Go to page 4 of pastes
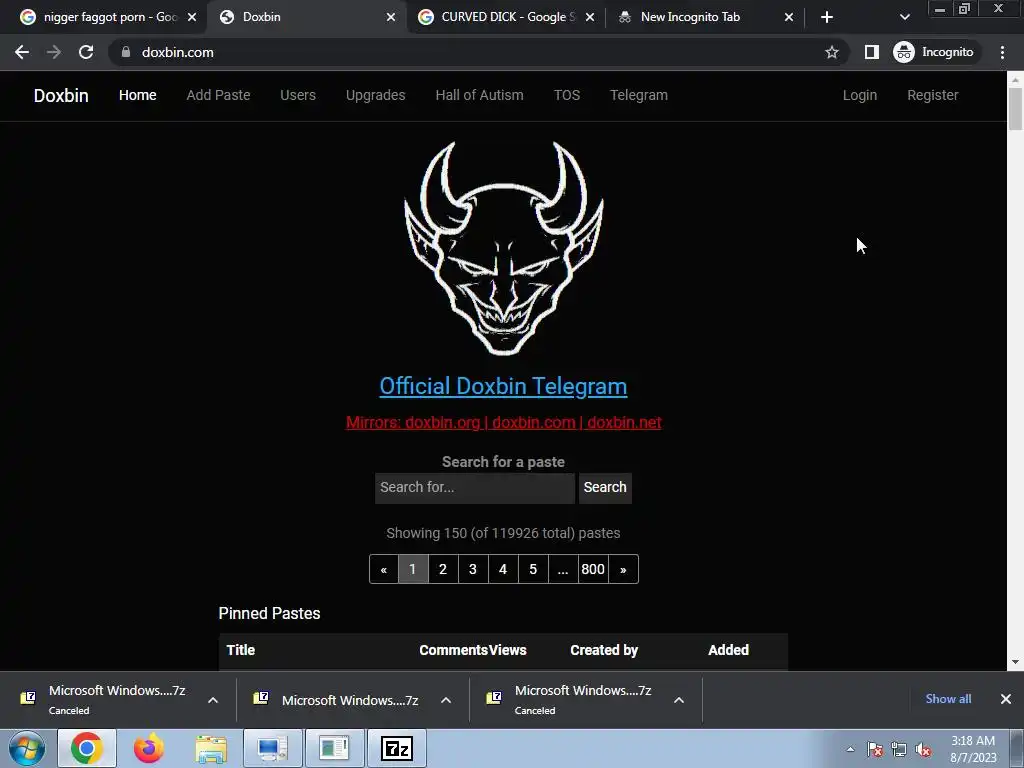The height and width of the screenshot is (768, 1024). point(503,569)
